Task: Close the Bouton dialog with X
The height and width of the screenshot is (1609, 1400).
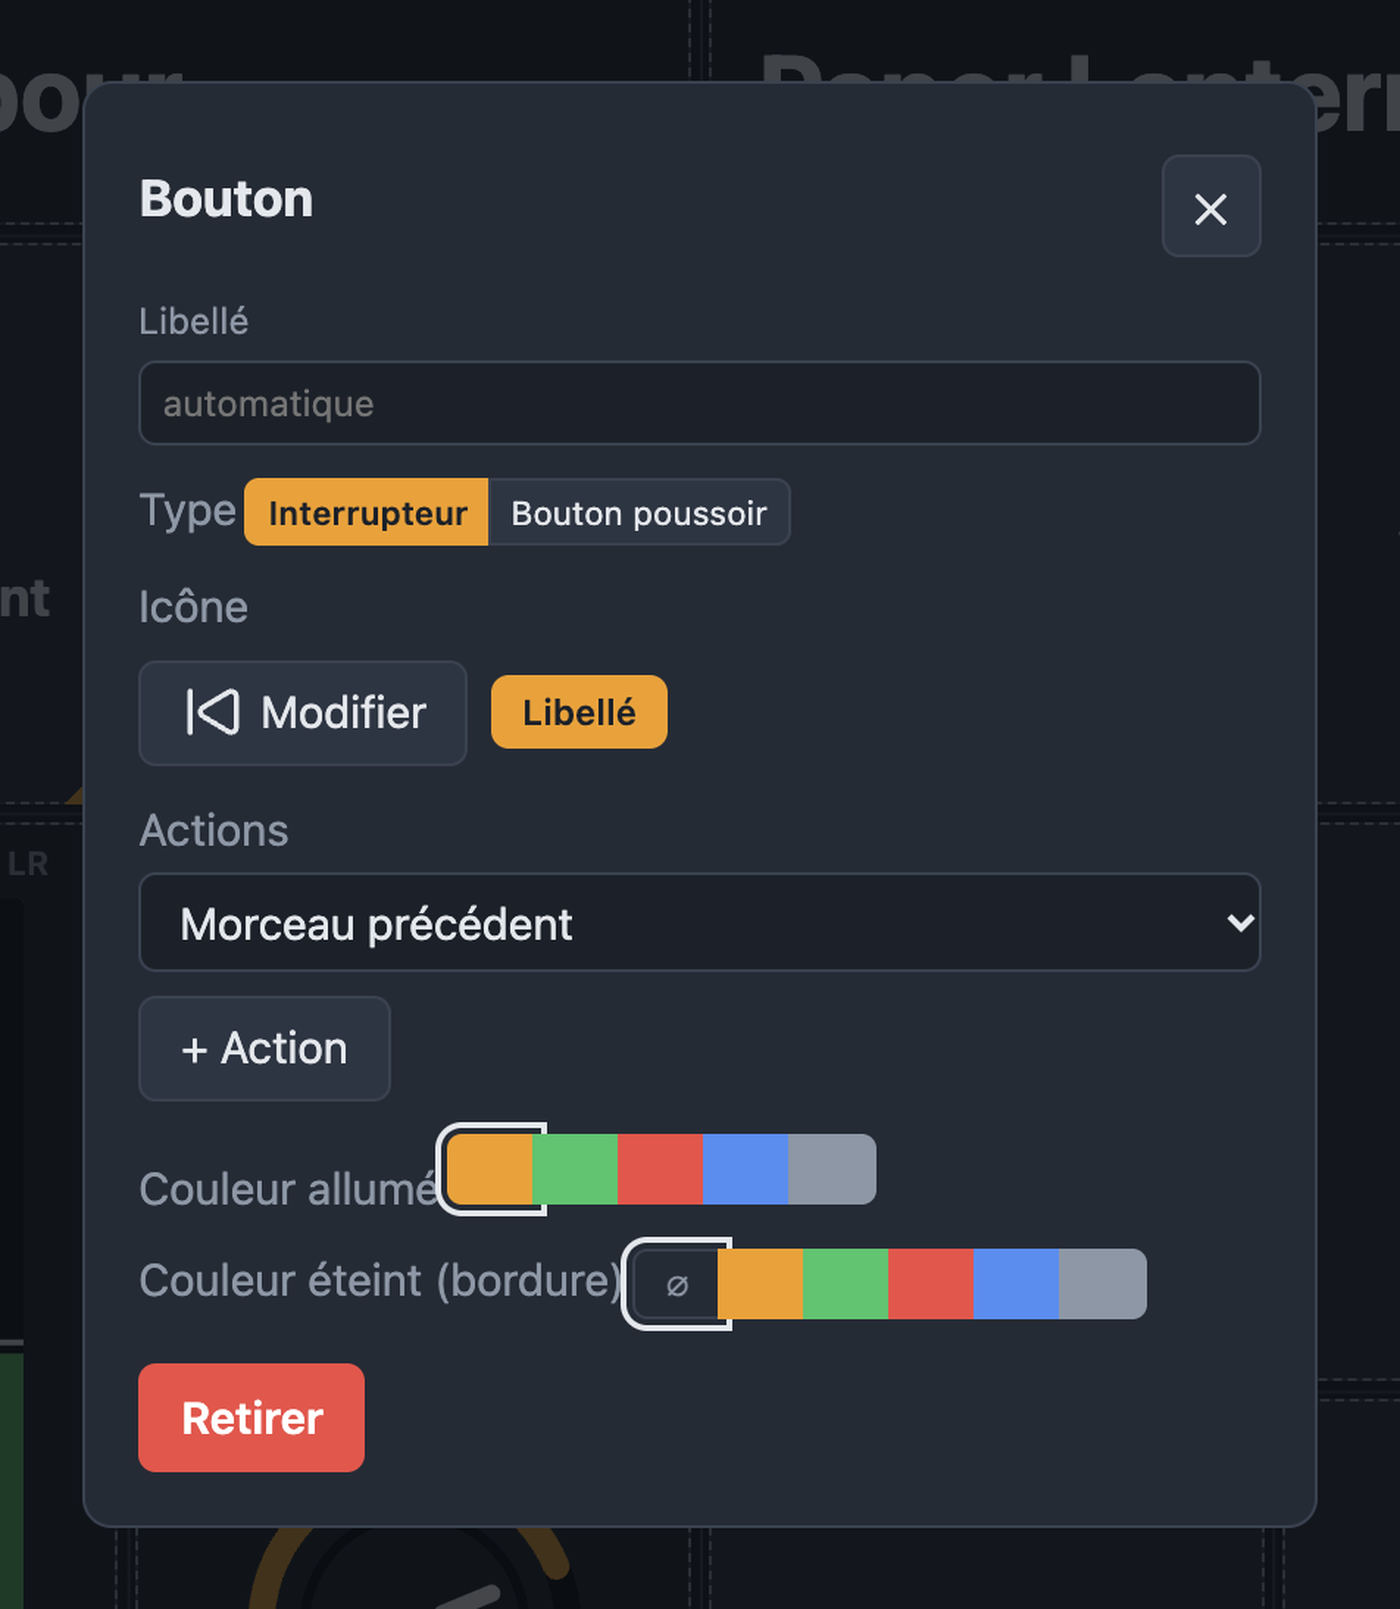Action: 1211,207
